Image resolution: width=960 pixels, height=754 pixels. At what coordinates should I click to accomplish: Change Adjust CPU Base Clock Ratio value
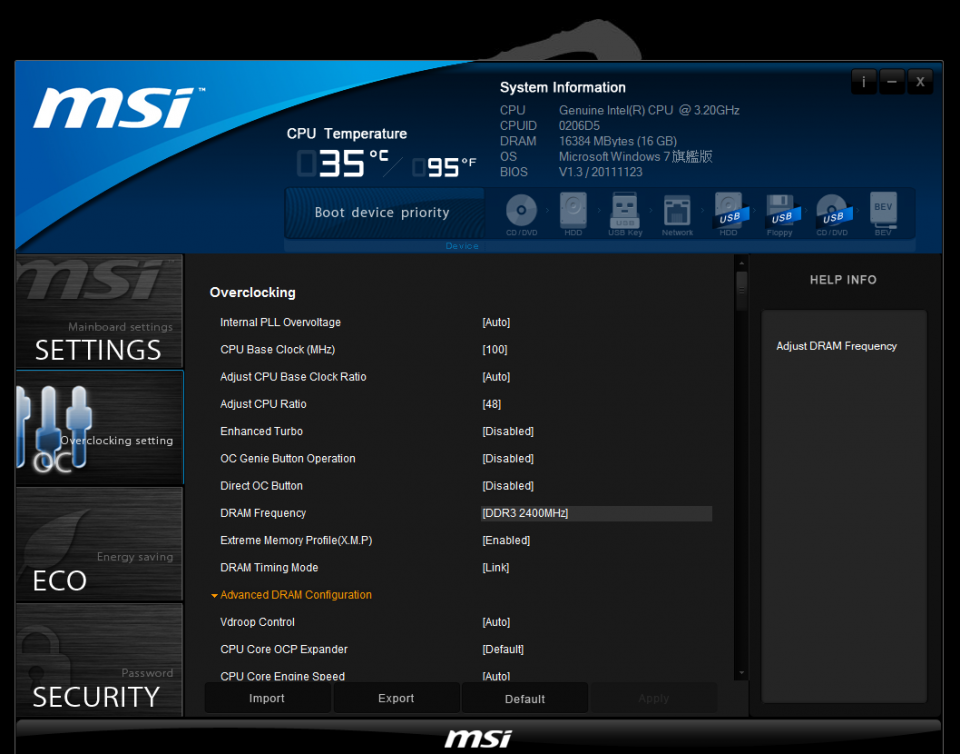[x=496, y=377]
